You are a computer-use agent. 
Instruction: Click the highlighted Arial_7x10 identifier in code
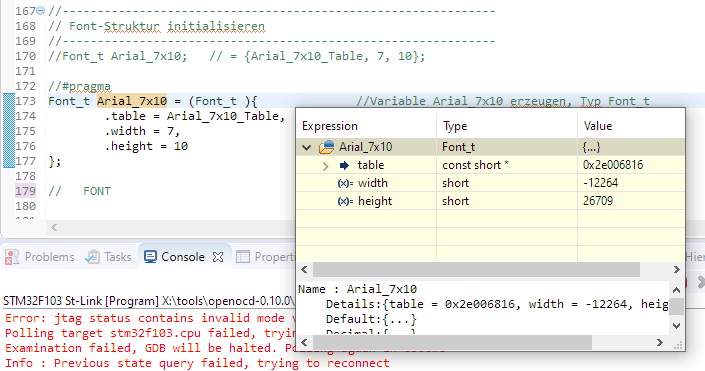click(x=132, y=101)
